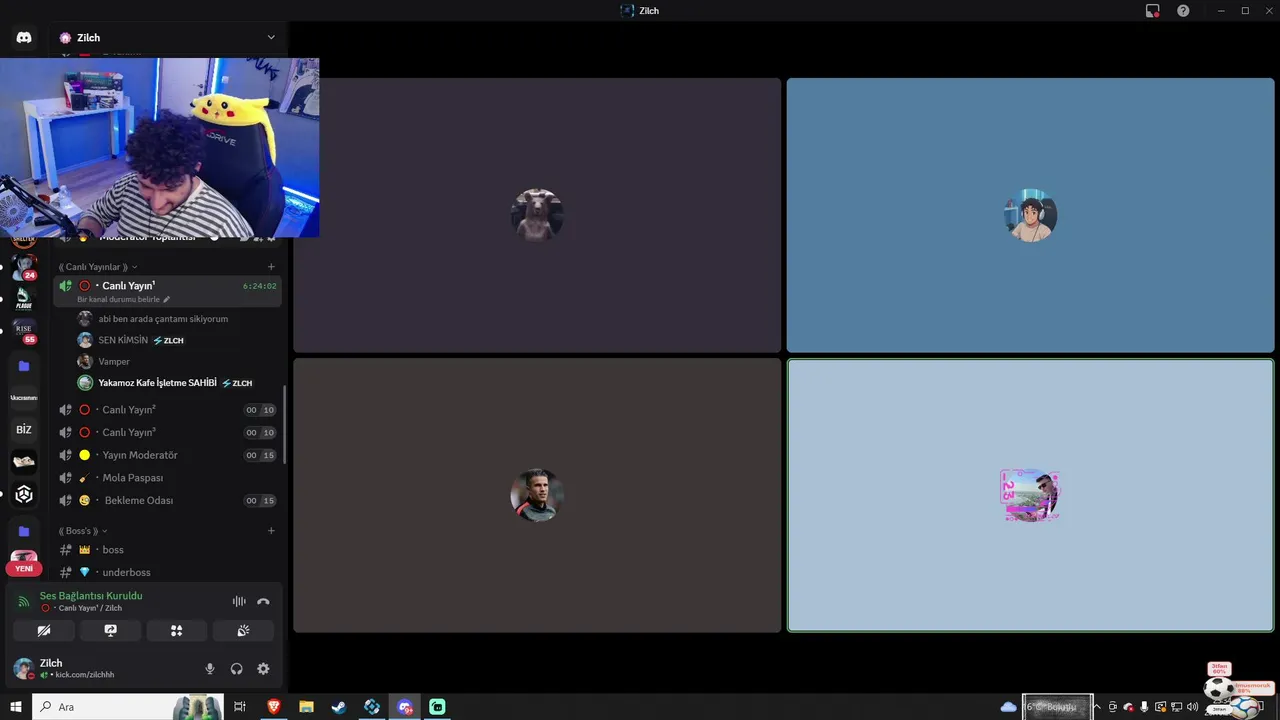
Task: Open Task View on the taskbar
Action: (240, 707)
